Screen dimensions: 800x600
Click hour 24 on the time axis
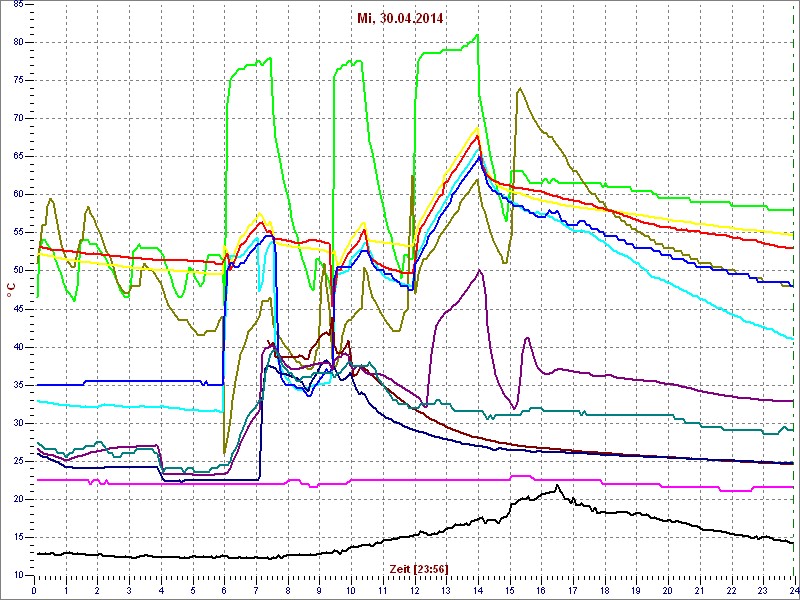pos(793,590)
